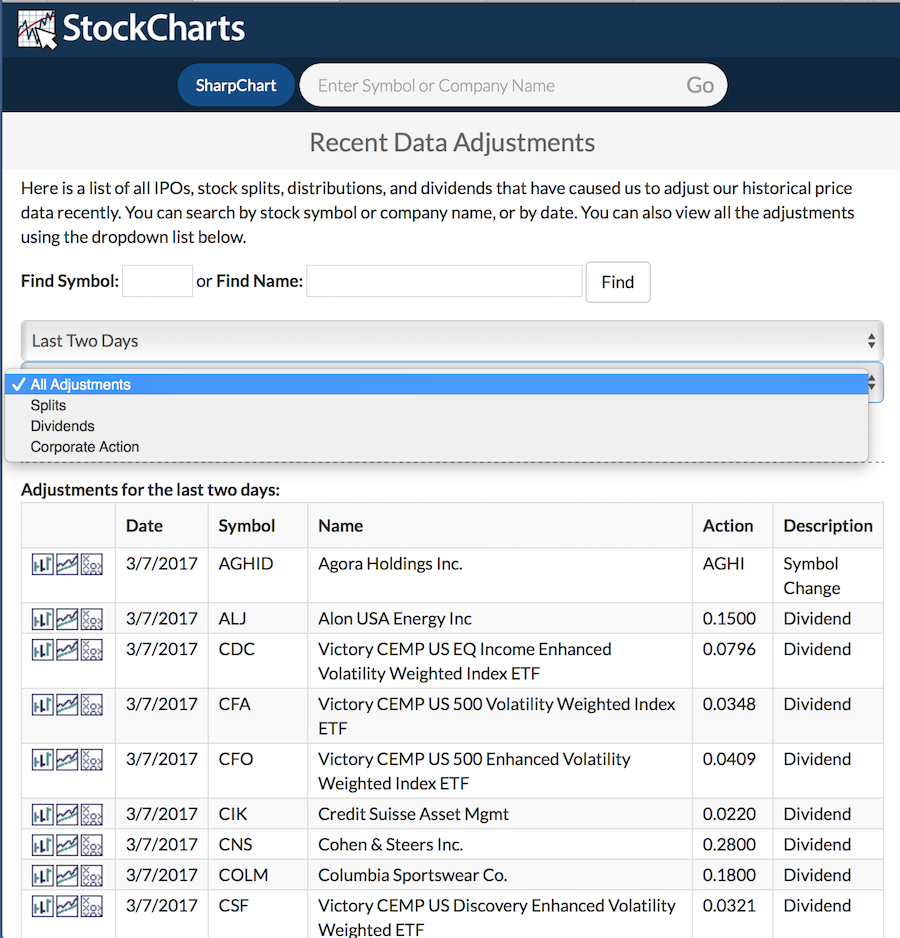Open the bar chart icon for CFA
Screen dimensions: 900x938
click(x=42, y=705)
